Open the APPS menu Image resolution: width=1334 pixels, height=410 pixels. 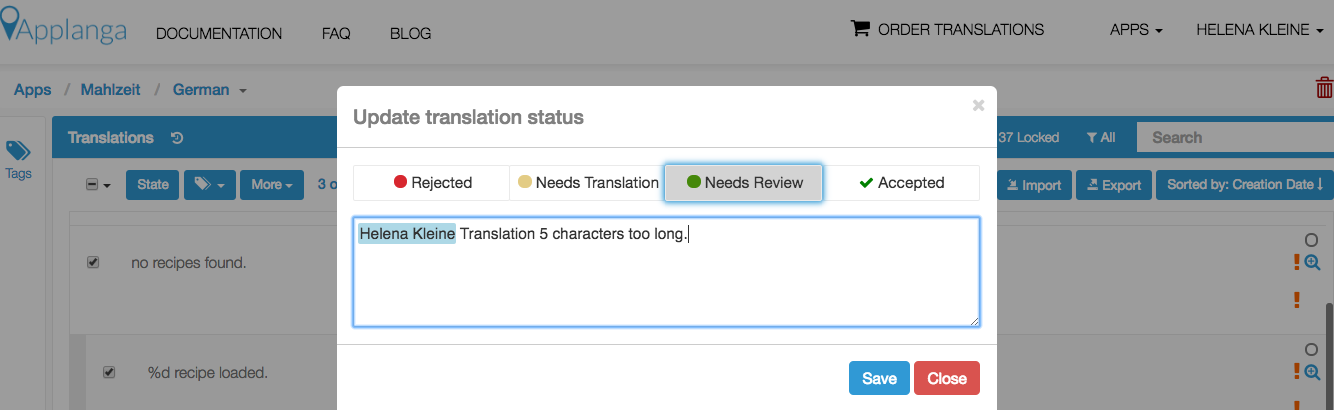pyautogui.click(x=1136, y=30)
